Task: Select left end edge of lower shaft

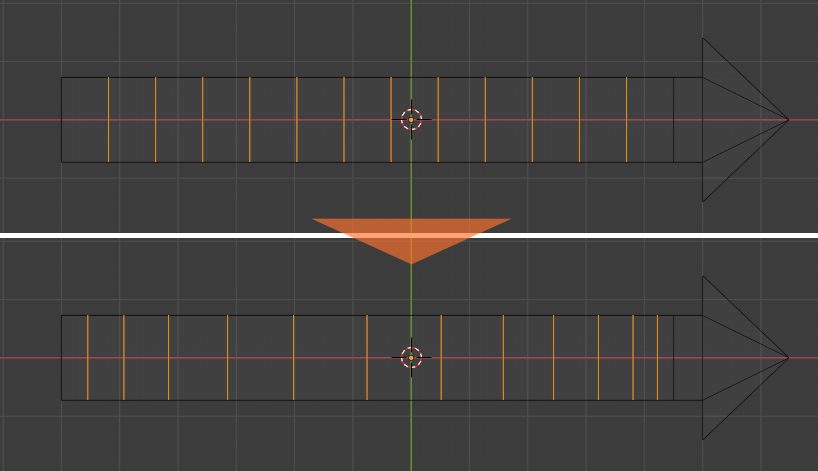Action: pos(62,358)
